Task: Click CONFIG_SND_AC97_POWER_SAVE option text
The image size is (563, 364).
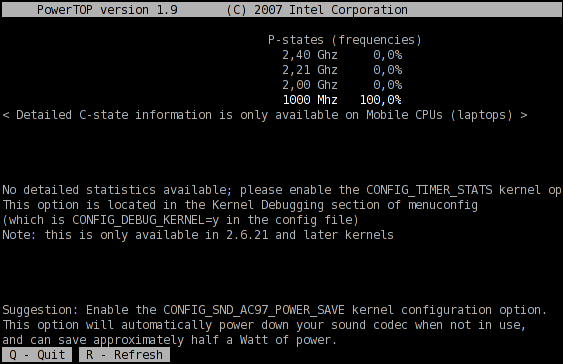Action: [254, 310]
